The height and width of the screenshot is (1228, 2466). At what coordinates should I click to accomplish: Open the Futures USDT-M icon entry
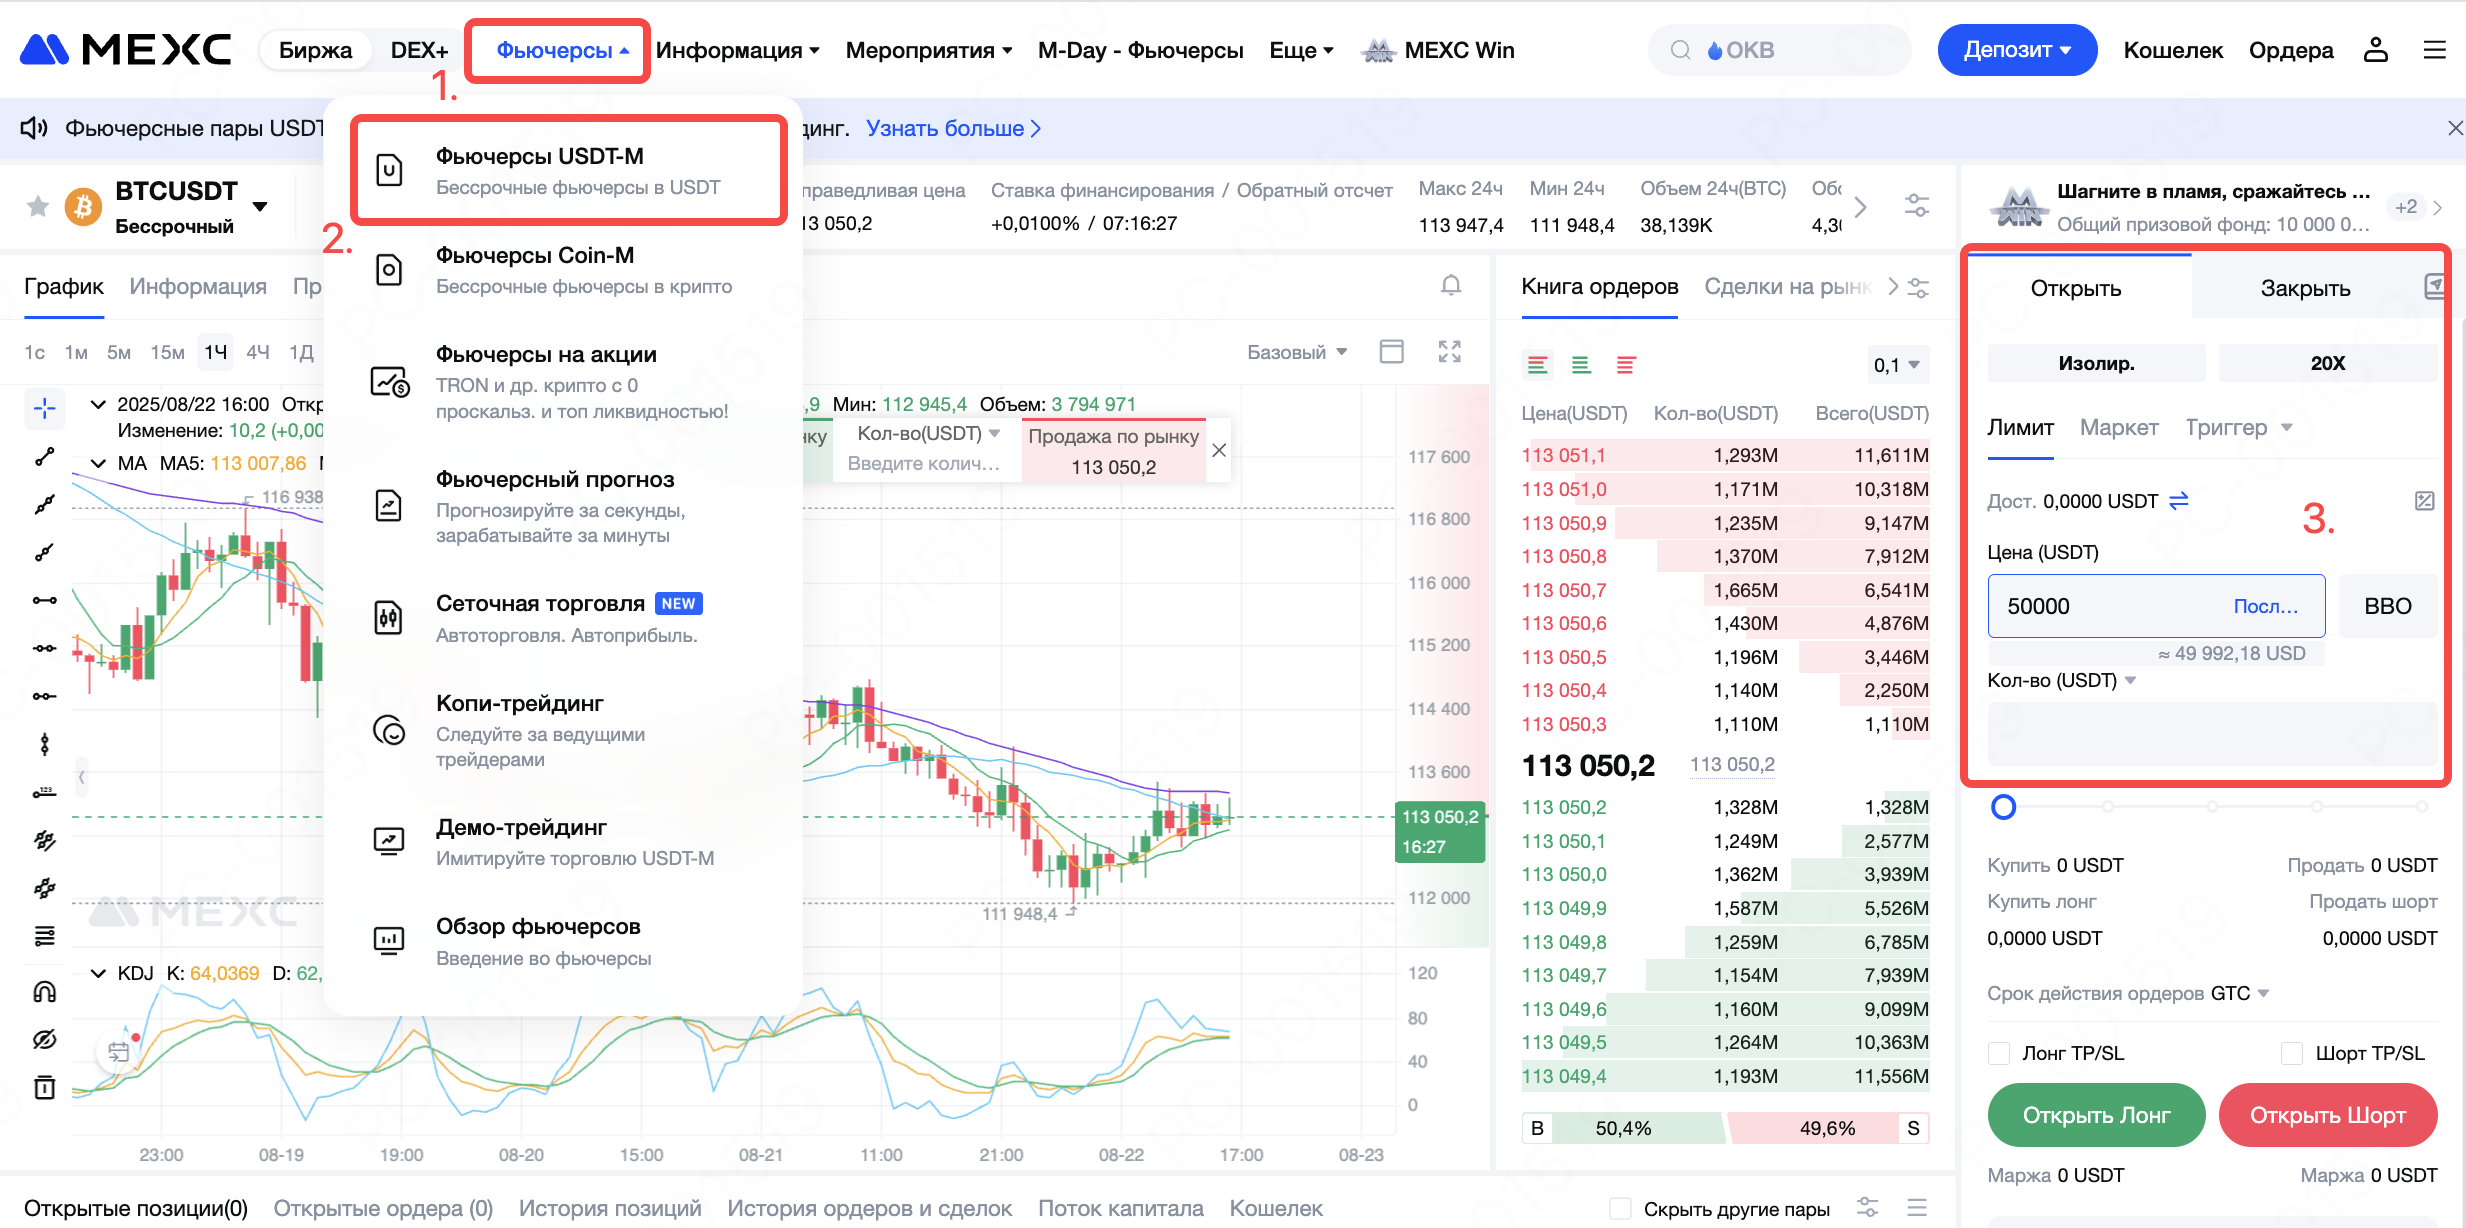pos(389,171)
